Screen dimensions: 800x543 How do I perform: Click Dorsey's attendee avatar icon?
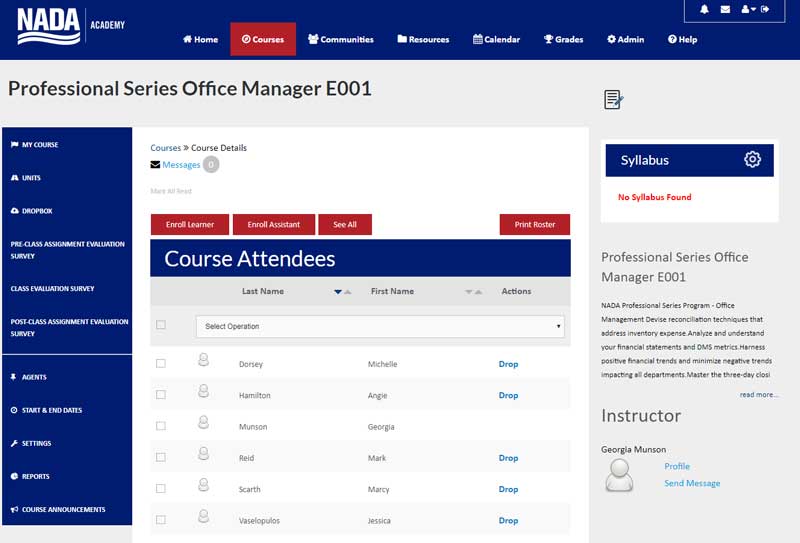click(204, 360)
